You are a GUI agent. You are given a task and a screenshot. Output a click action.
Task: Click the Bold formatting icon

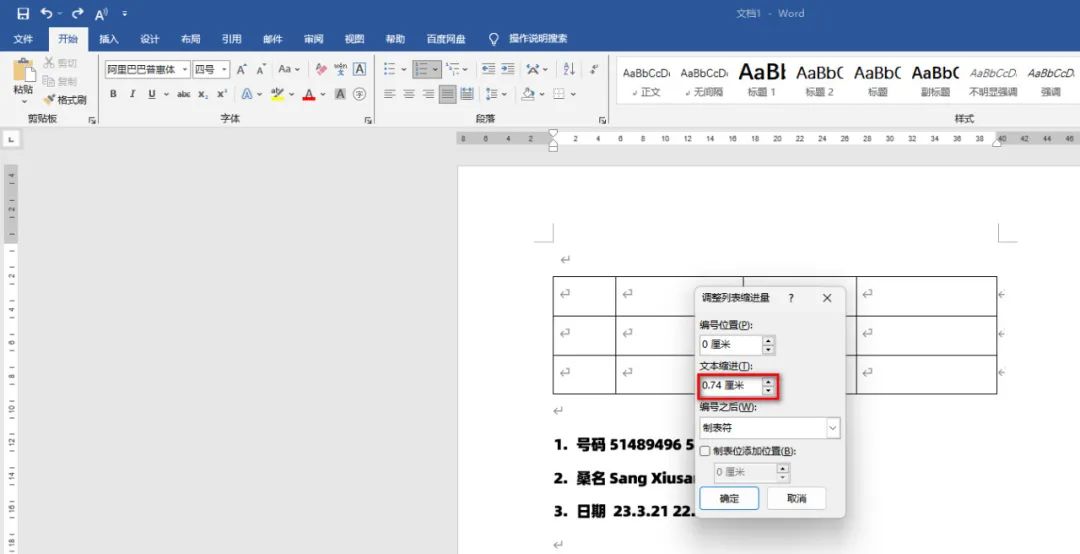[x=113, y=94]
